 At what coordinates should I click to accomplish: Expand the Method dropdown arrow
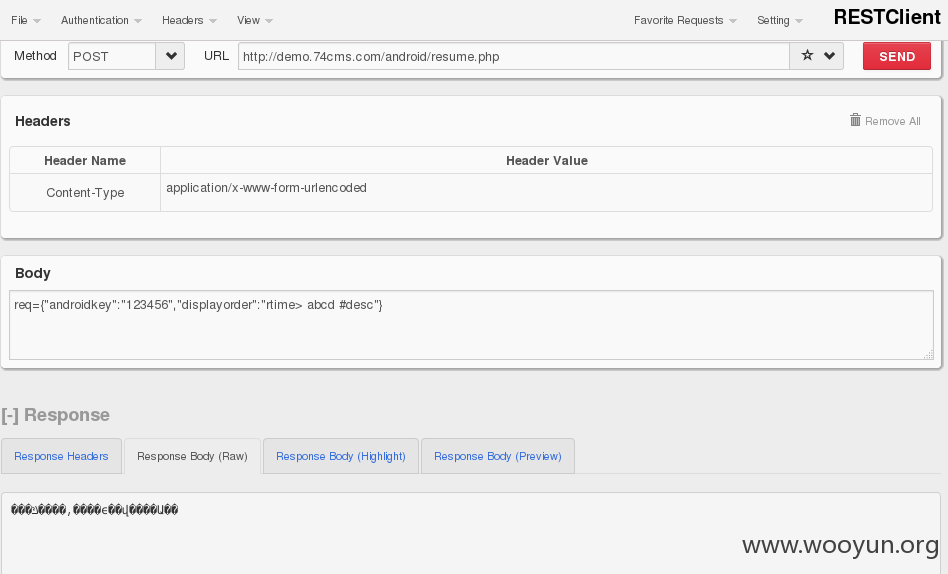[x=170, y=56]
